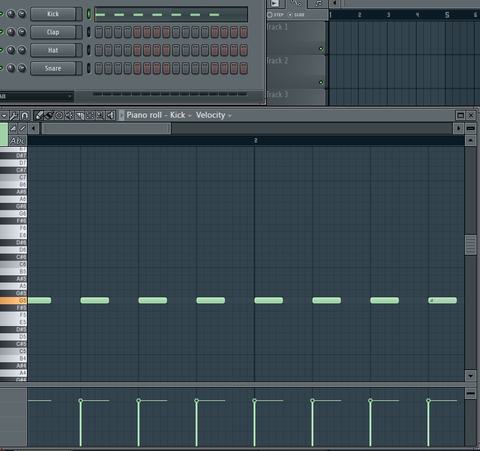Click the bar 2 marker in the piano roll ruler
The height and width of the screenshot is (451, 480).
(x=255, y=141)
